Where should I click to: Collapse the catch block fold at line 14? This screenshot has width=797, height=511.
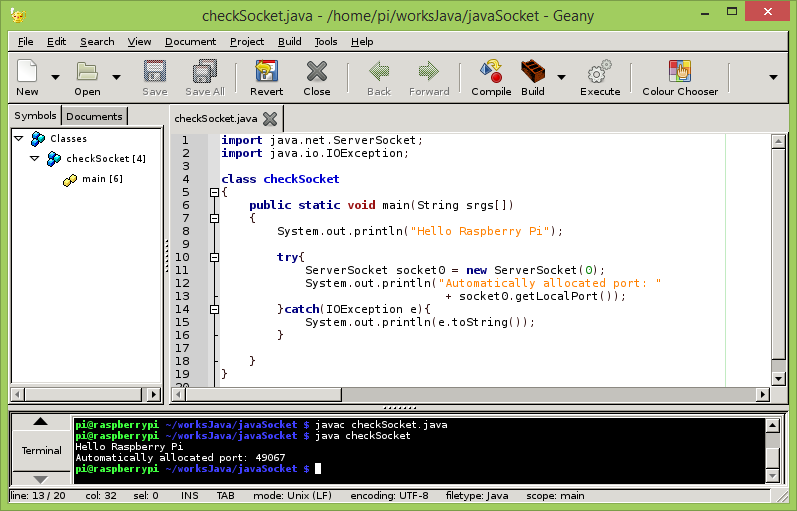coord(214,309)
